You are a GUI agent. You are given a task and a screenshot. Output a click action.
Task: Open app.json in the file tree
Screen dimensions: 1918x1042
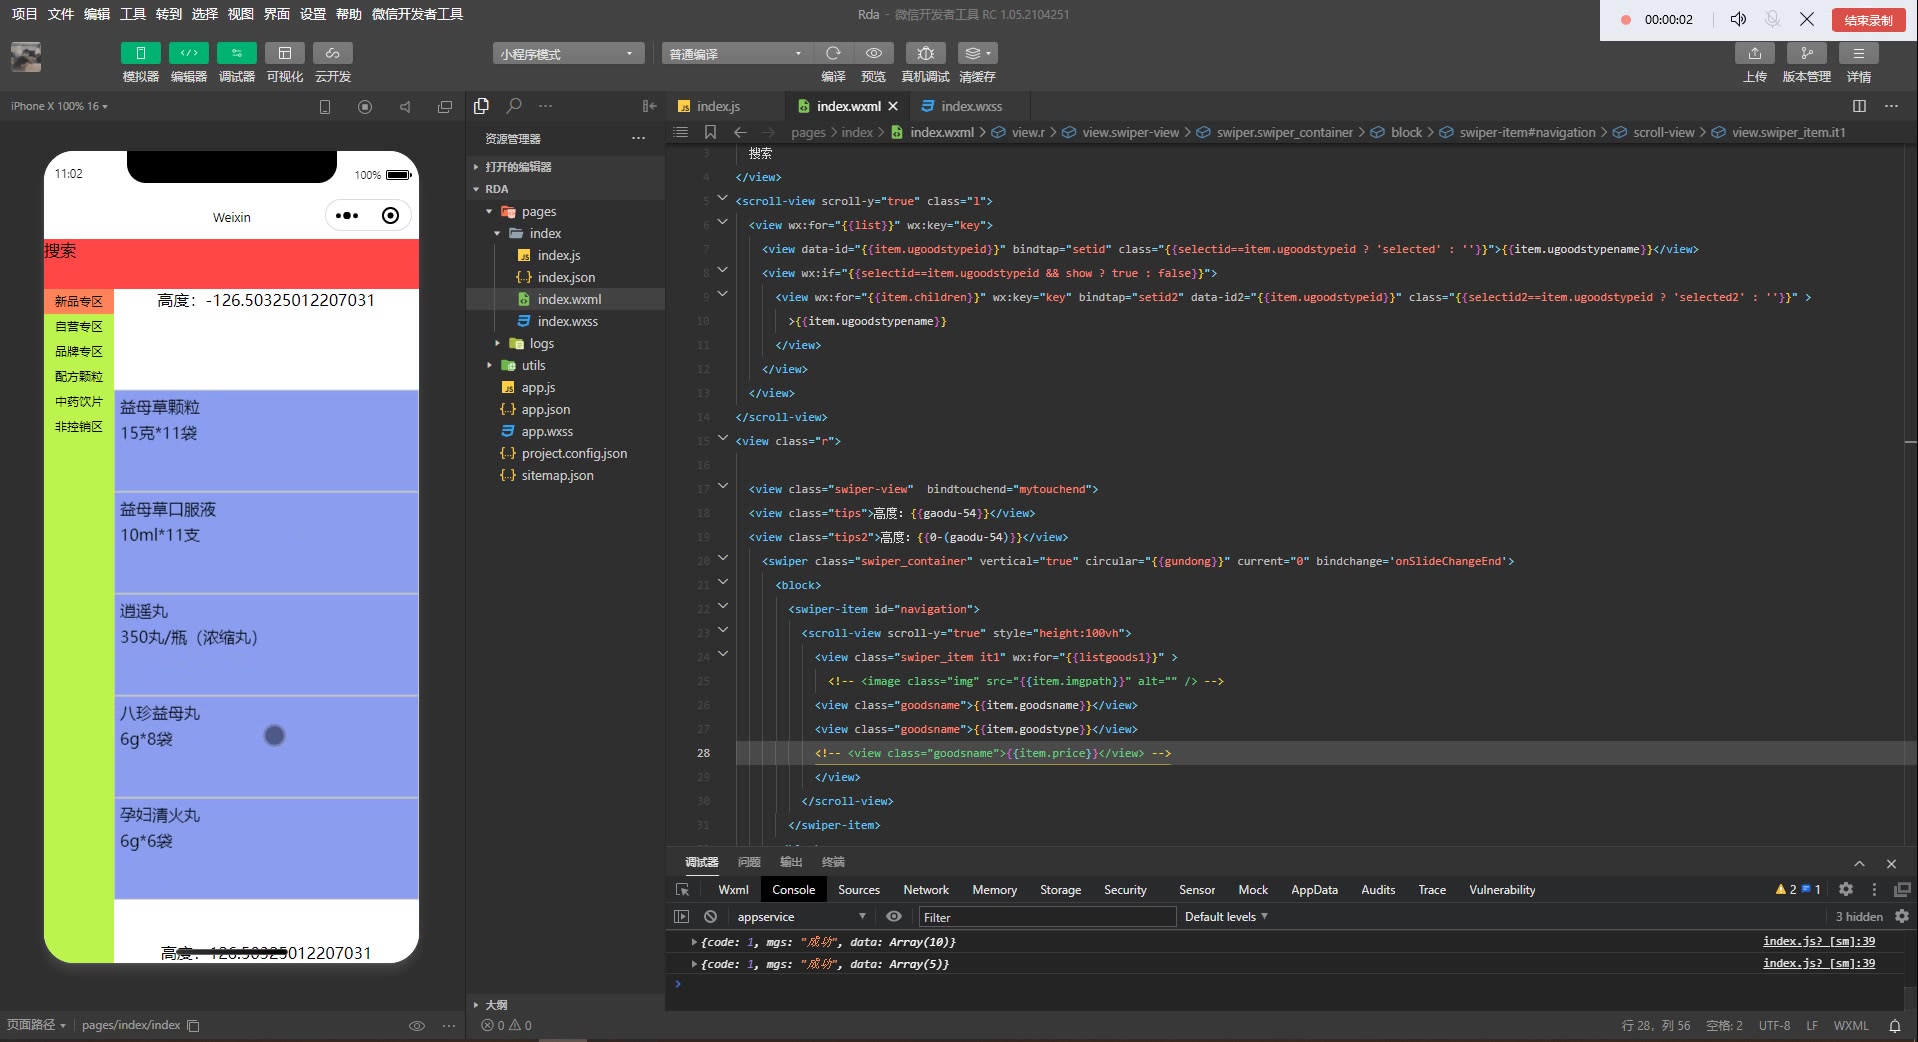[545, 409]
